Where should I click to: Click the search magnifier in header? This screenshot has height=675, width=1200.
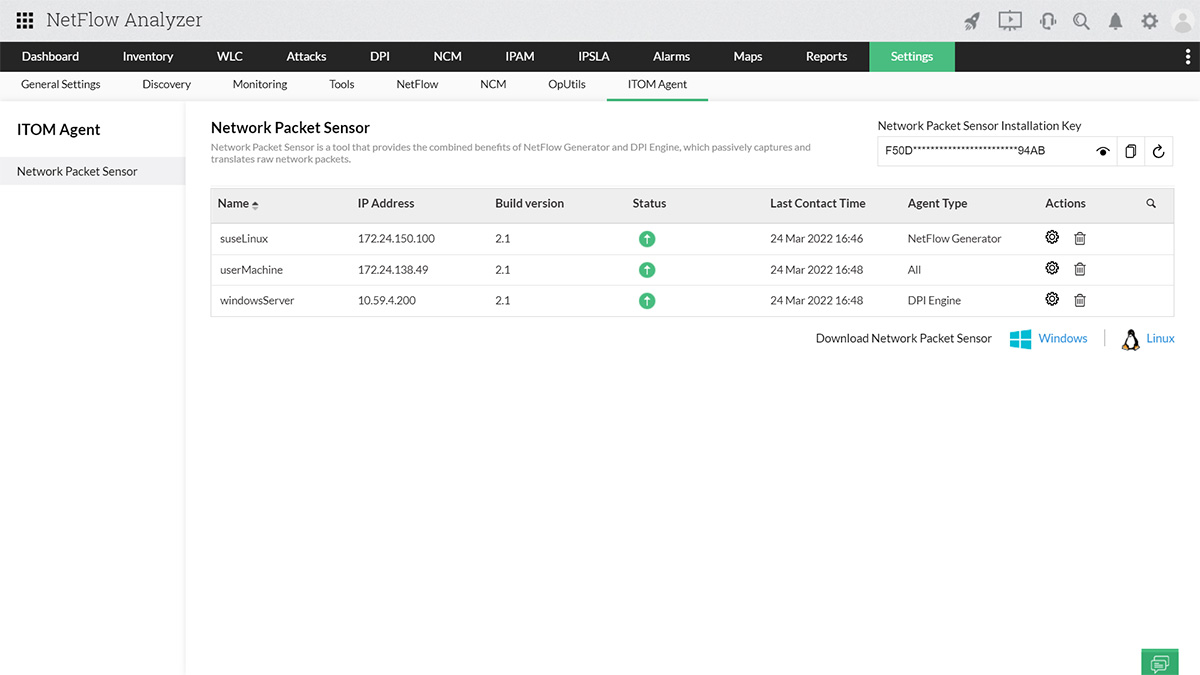point(1081,21)
